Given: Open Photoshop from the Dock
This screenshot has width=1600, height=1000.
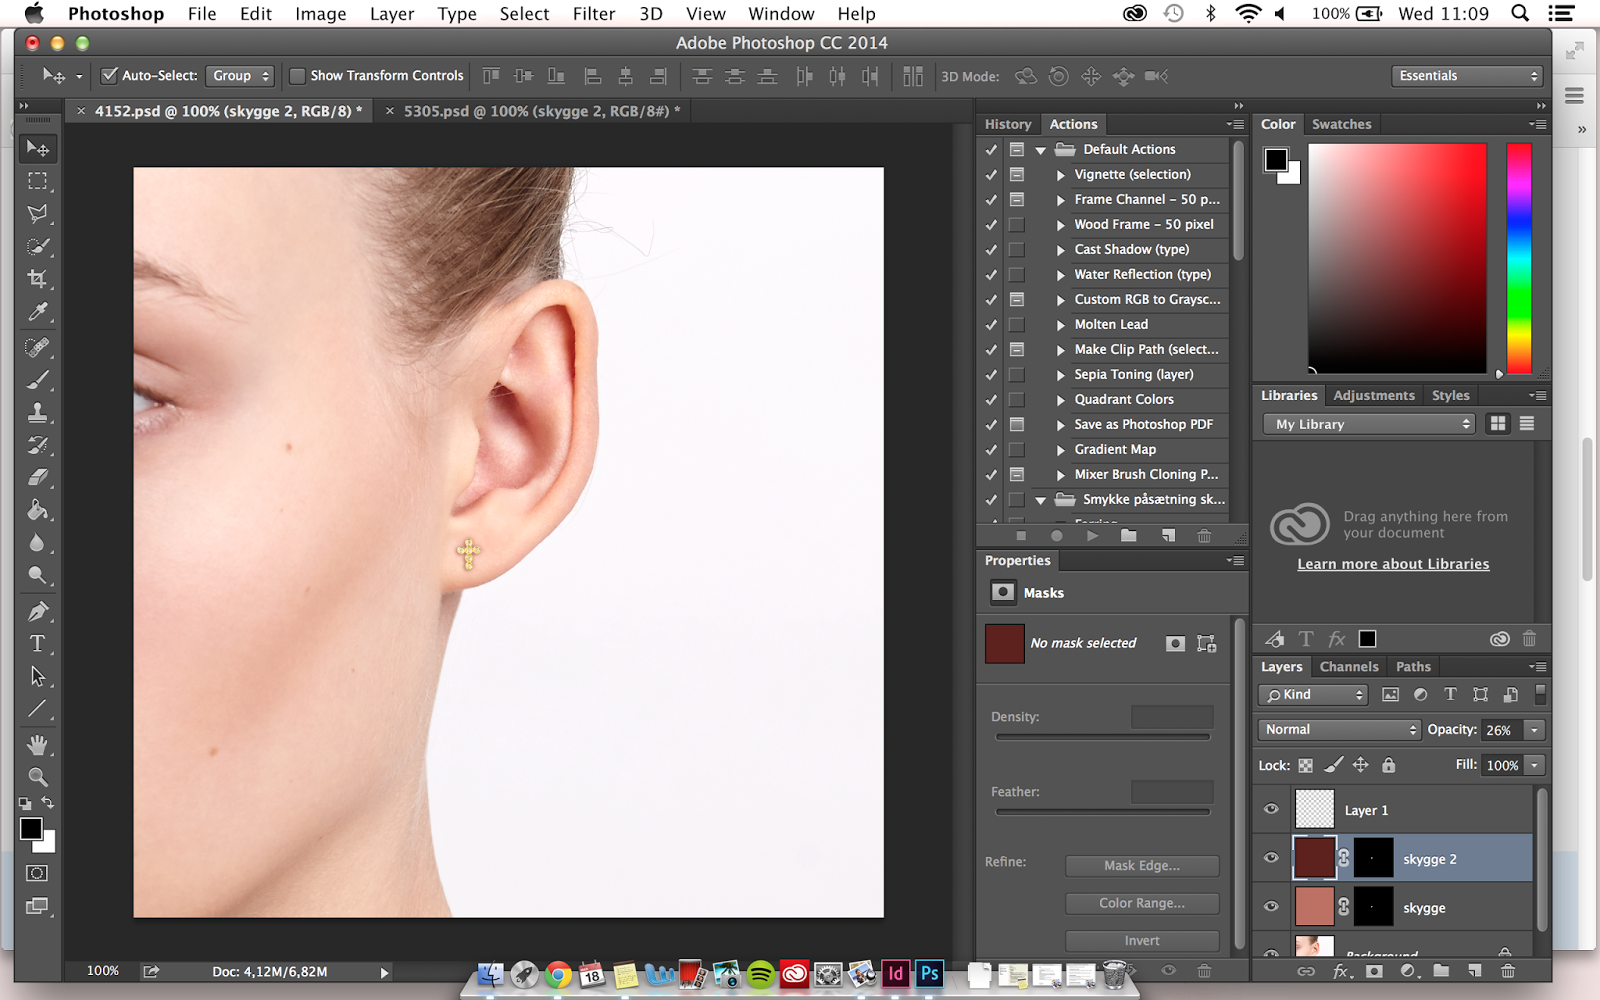Looking at the screenshot, I should click(929, 973).
